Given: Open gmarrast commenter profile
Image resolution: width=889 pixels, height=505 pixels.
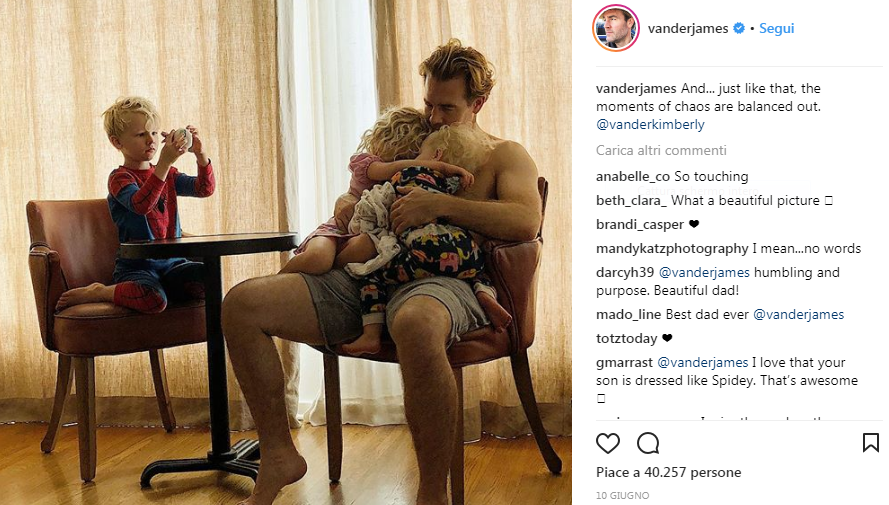Looking at the screenshot, I should [x=624, y=363].
